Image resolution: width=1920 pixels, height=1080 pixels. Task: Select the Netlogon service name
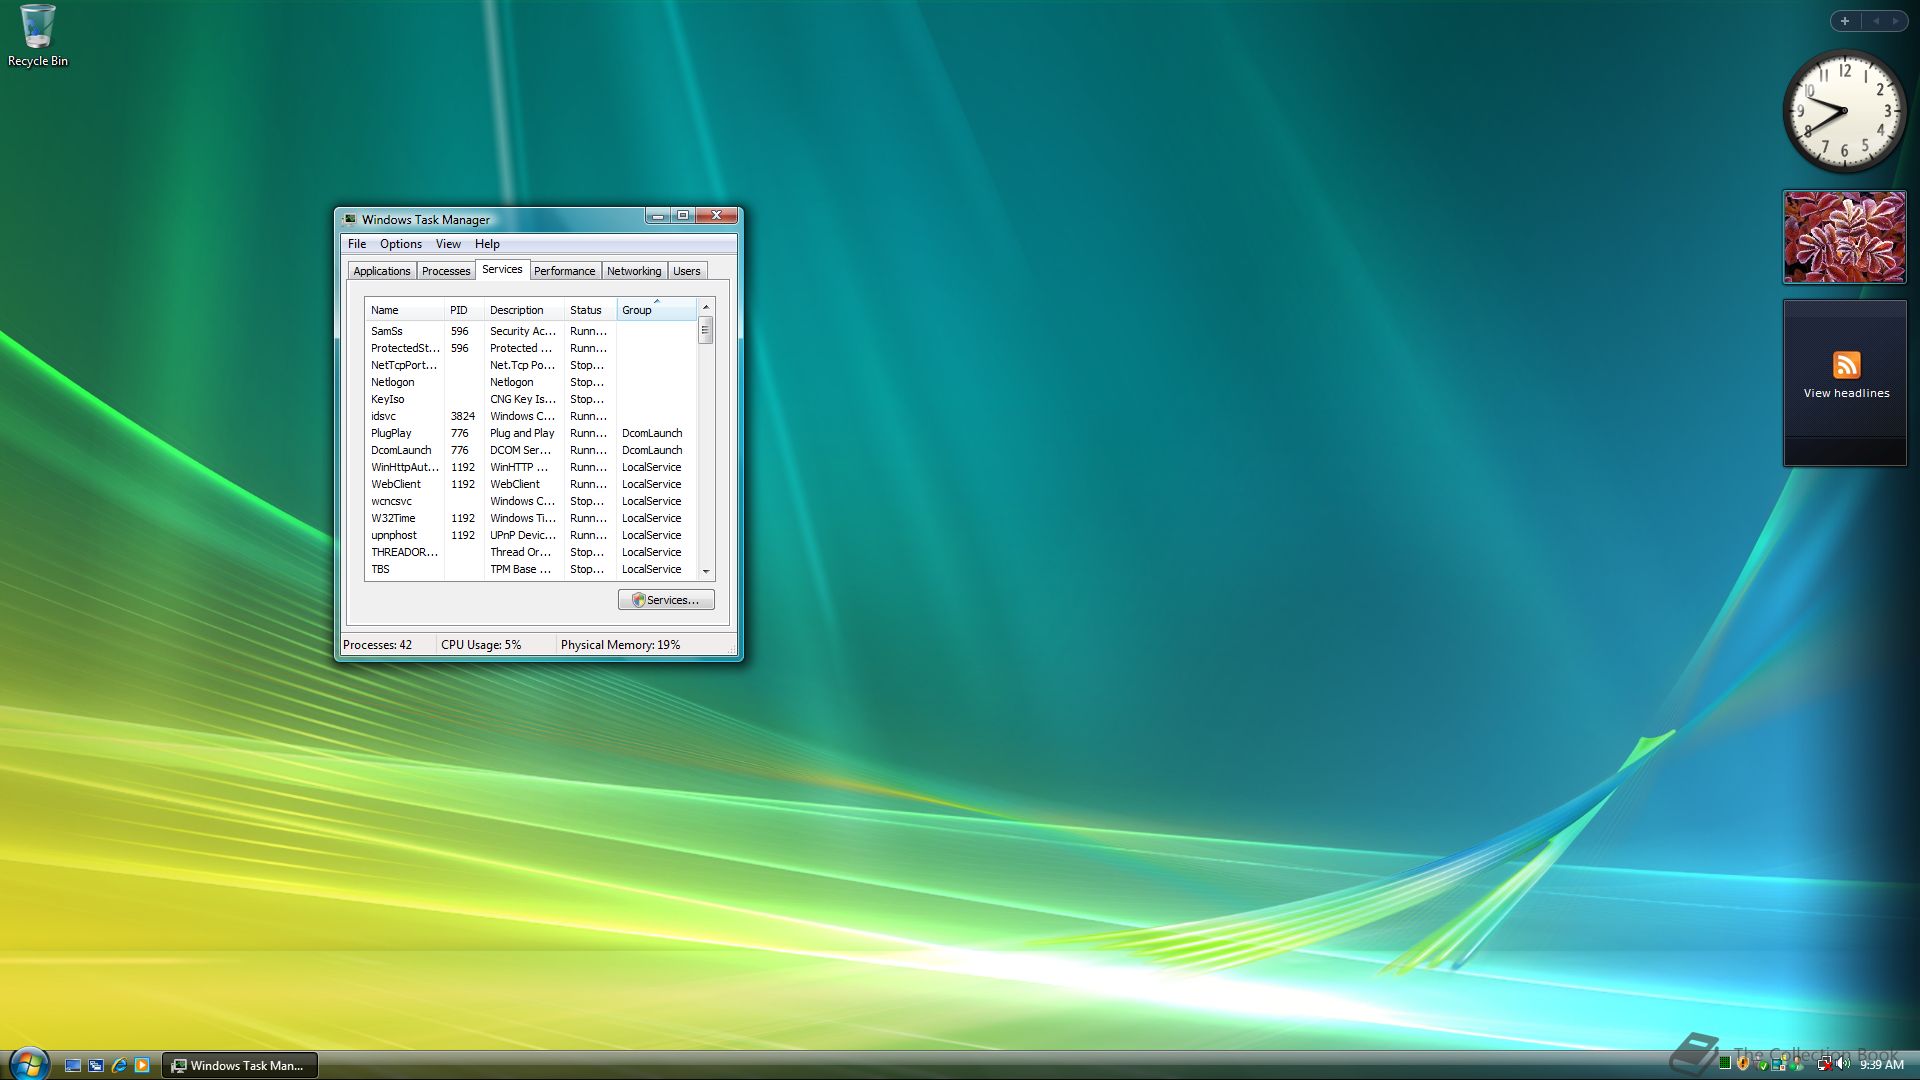pyautogui.click(x=392, y=382)
